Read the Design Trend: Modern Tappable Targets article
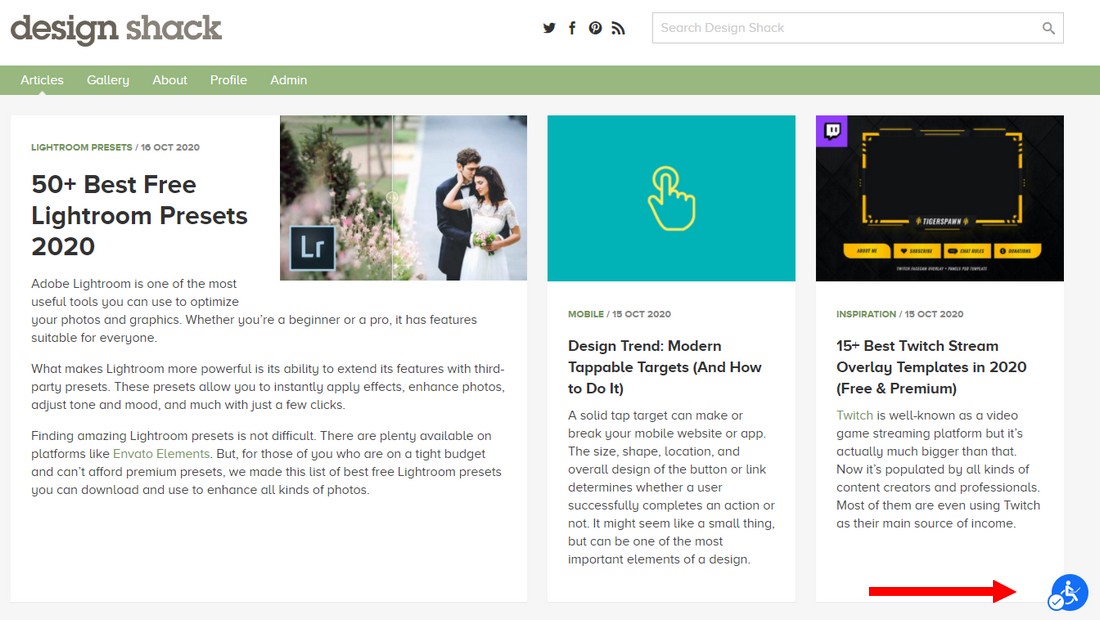 click(x=664, y=367)
